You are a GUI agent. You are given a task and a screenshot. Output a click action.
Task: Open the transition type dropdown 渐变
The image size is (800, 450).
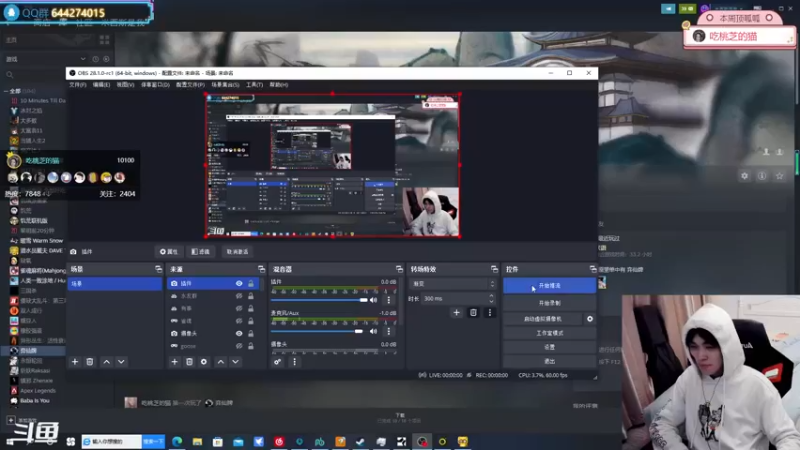(x=453, y=284)
